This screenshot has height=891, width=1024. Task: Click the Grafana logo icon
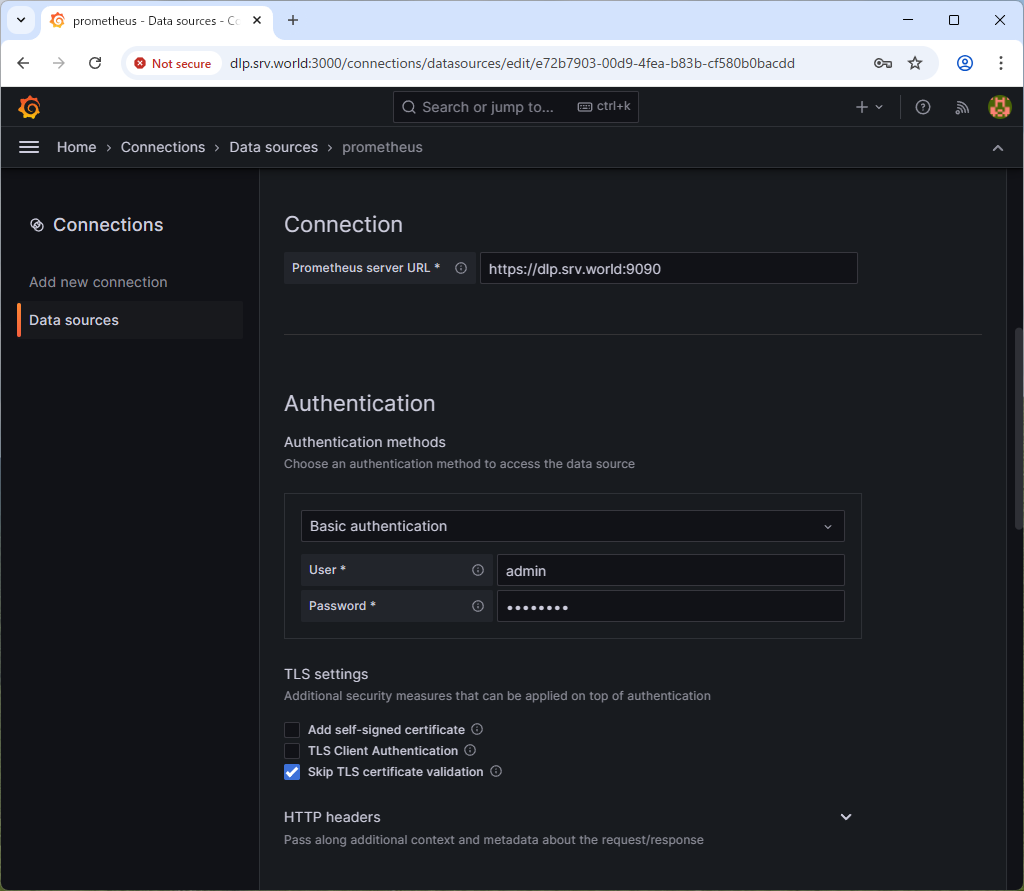[29, 107]
